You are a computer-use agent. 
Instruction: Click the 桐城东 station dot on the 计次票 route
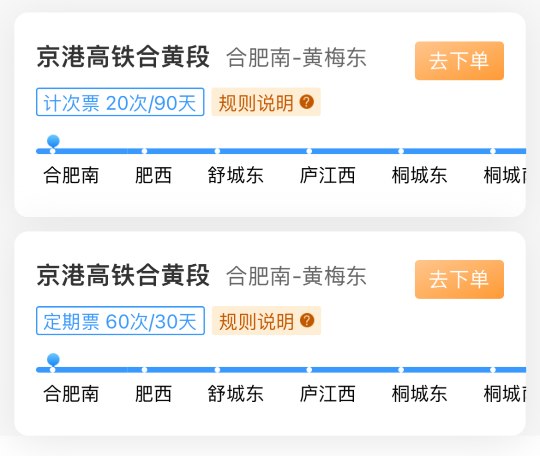click(x=401, y=151)
